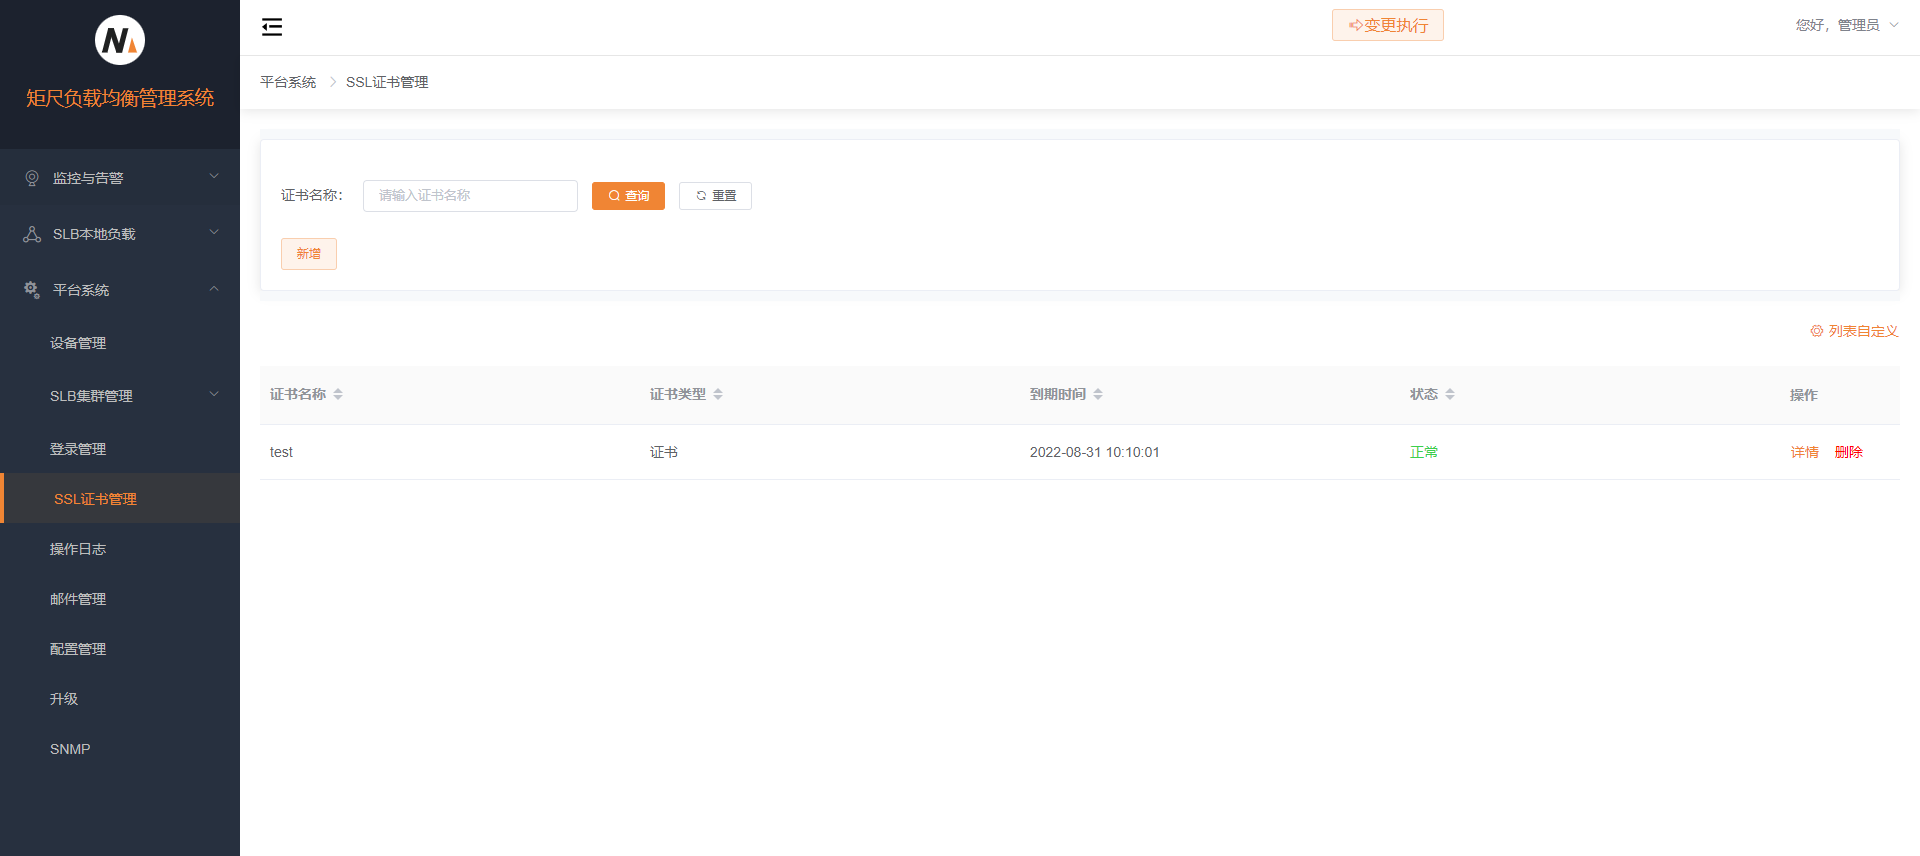Reset the filter with 重置 button
The width and height of the screenshot is (1920, 856).
coord(715,196)
